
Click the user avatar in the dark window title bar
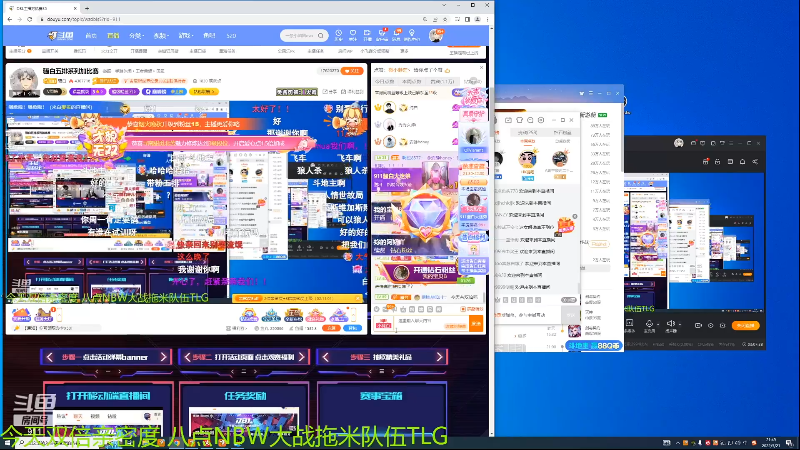point(679,143)
